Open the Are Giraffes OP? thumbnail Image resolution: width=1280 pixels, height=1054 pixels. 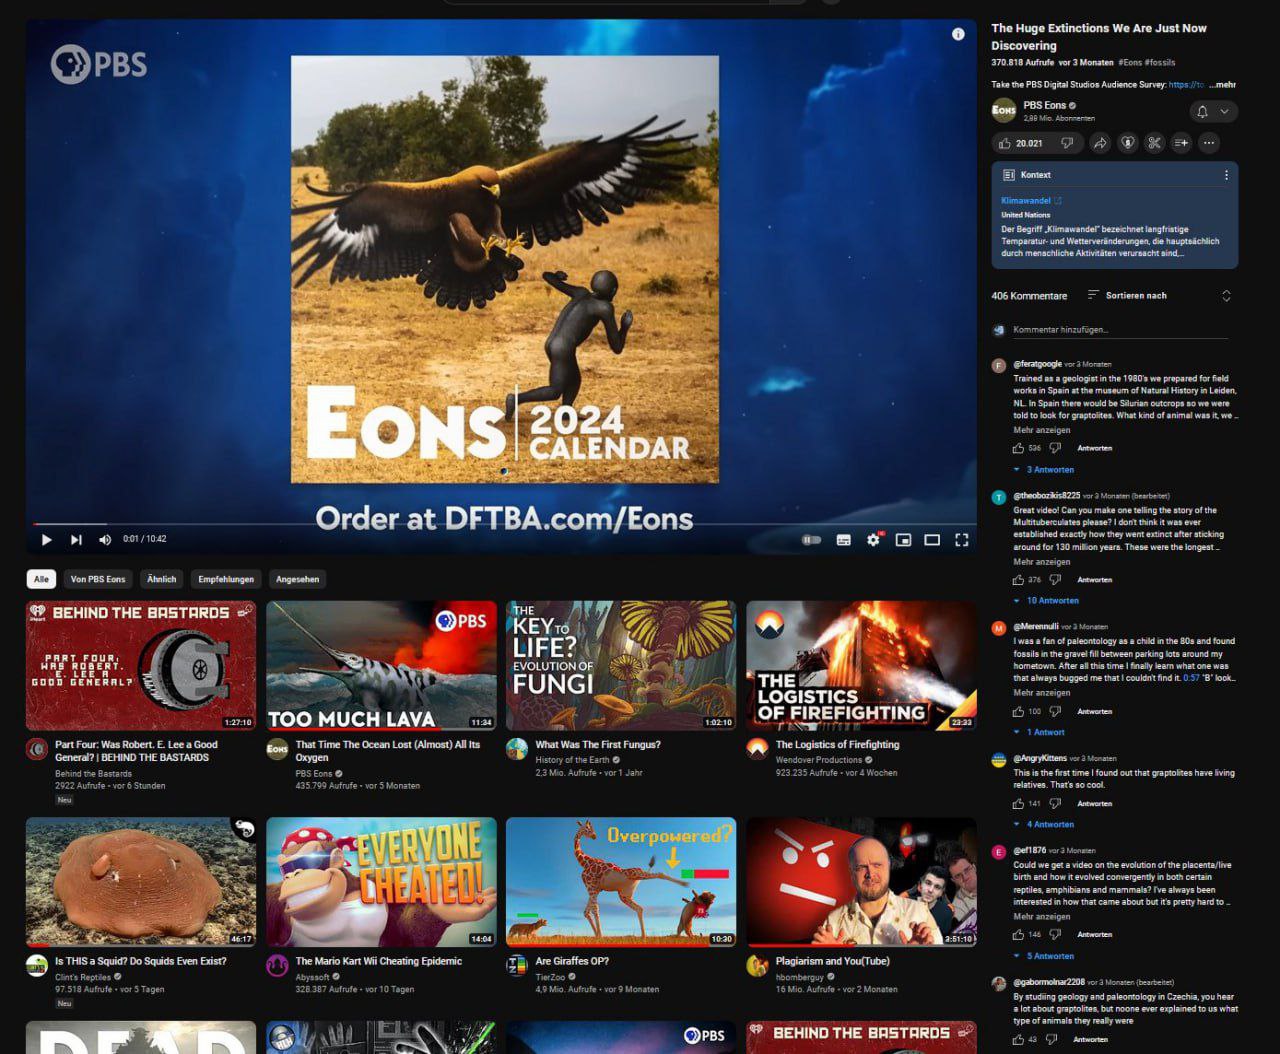[621, 882]
